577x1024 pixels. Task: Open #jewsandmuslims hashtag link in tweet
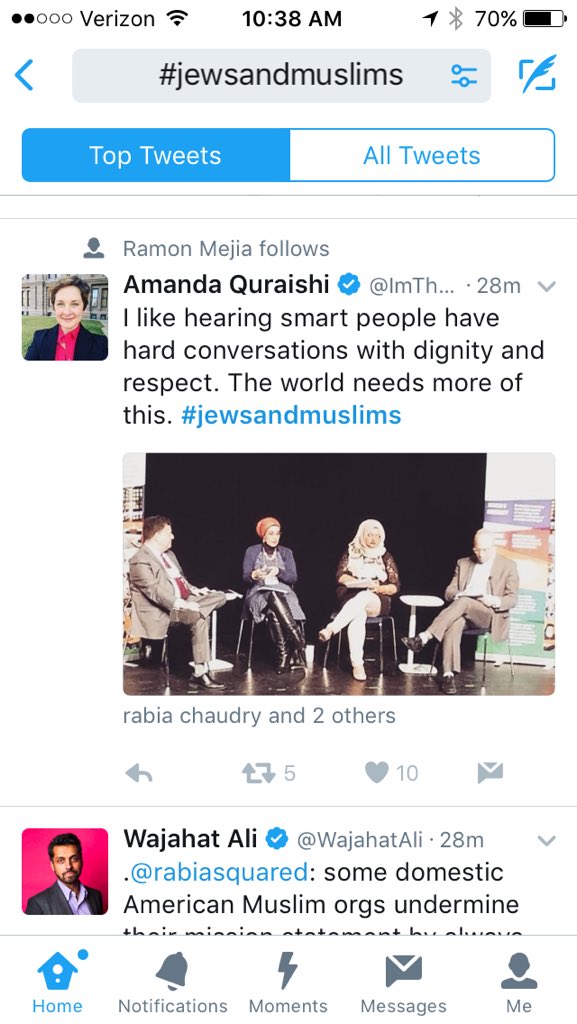point(291,415)
